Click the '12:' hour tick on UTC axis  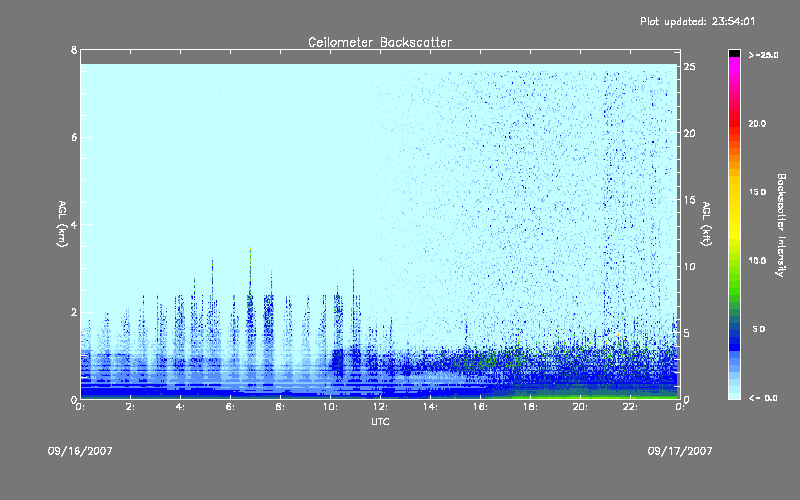pos(380,407)
